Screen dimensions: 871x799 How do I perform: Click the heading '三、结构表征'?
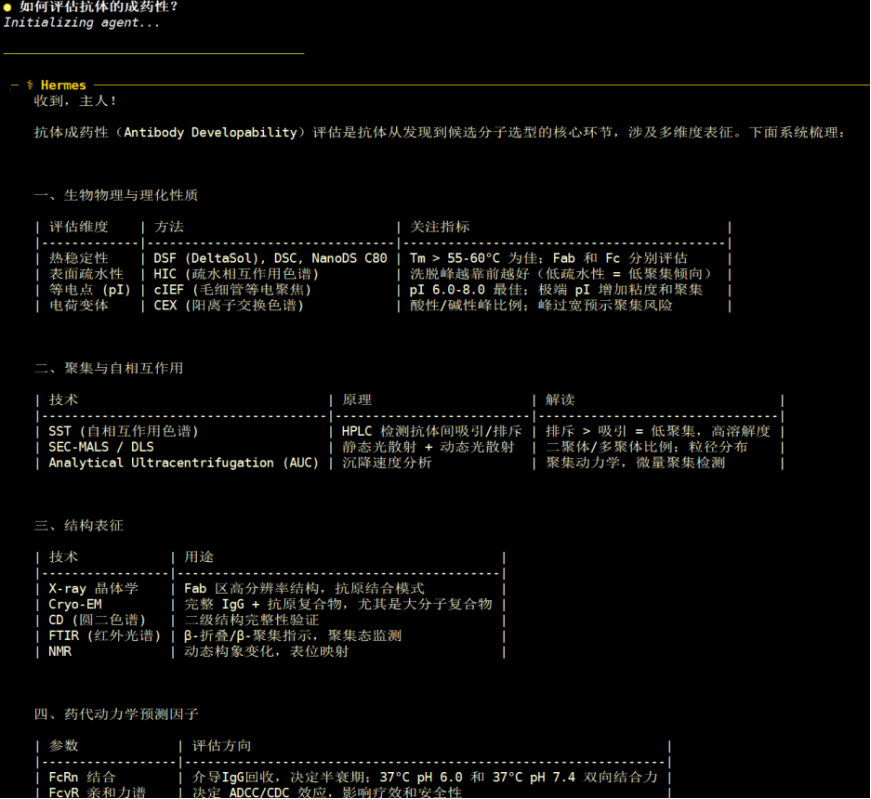click(x=78, y=526)
